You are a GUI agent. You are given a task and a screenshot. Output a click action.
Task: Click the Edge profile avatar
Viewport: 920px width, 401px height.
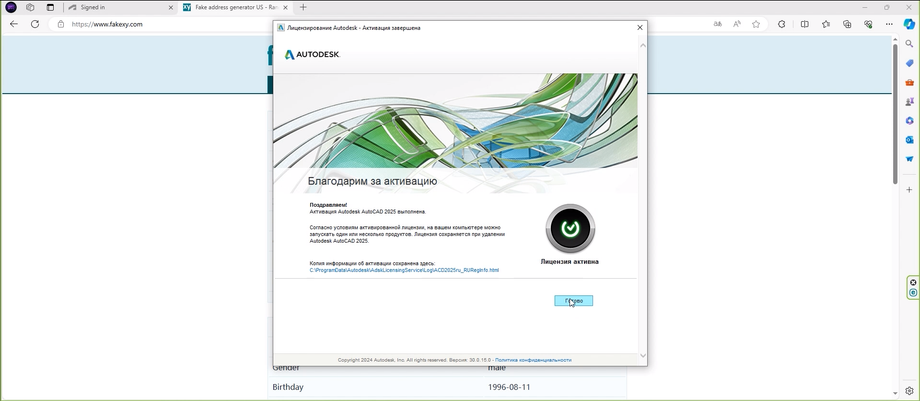(11, 8)
